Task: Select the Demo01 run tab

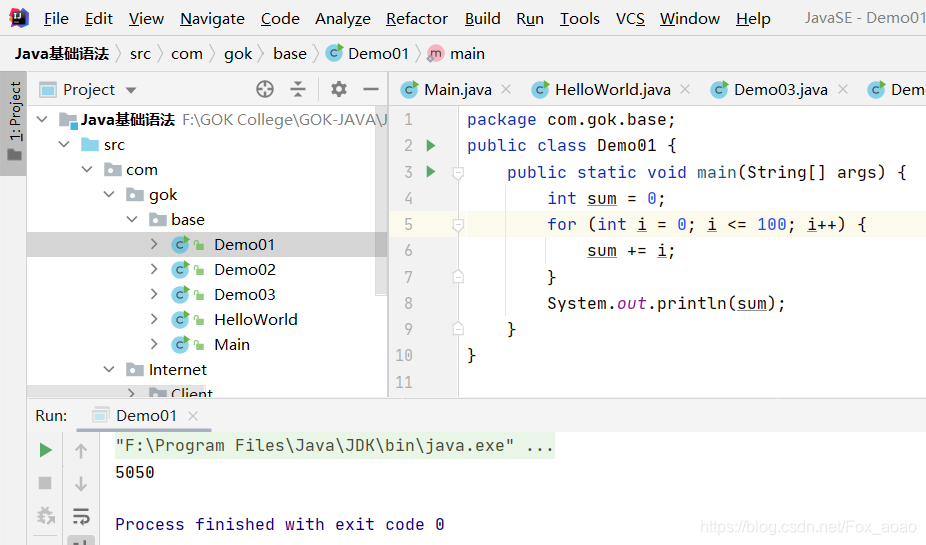Action: (146, 416)
